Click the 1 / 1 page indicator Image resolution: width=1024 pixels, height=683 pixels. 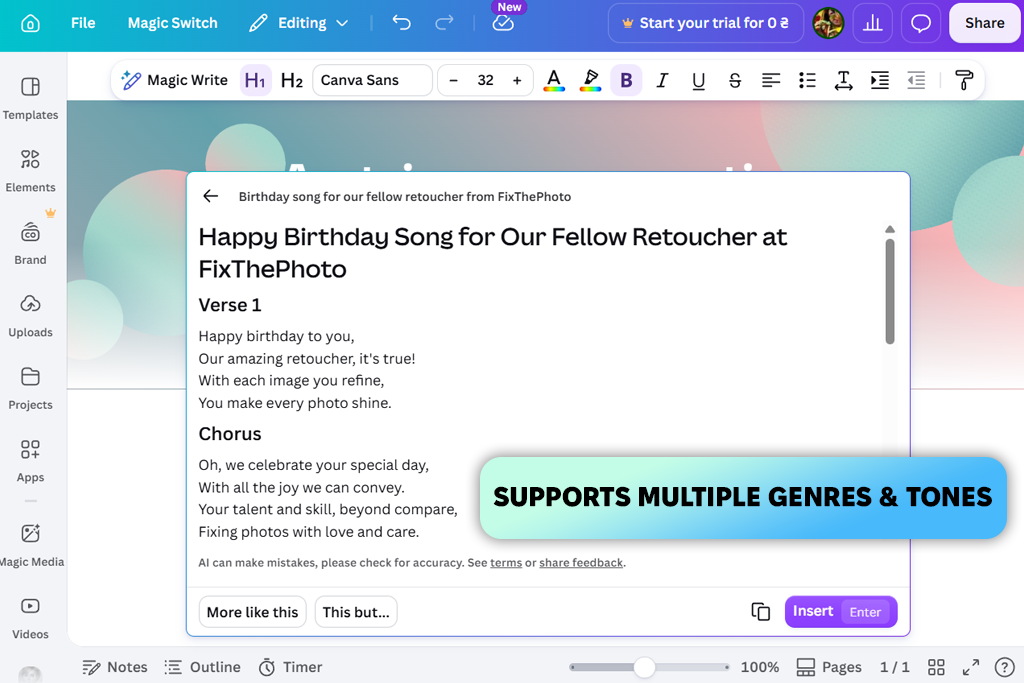894,667
